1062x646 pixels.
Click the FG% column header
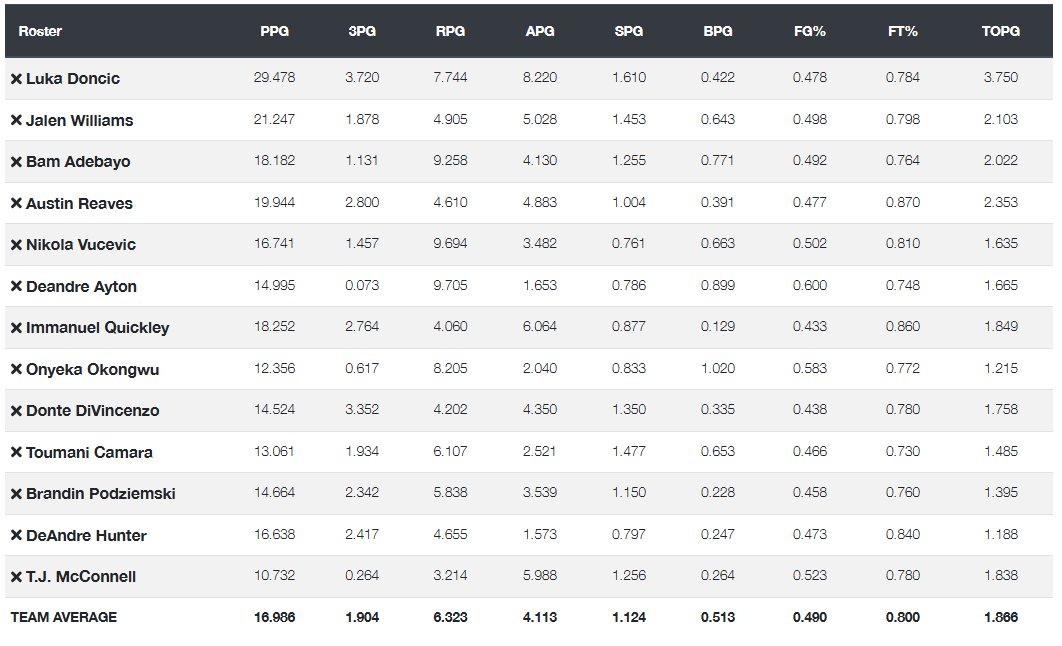click(809, 31)
